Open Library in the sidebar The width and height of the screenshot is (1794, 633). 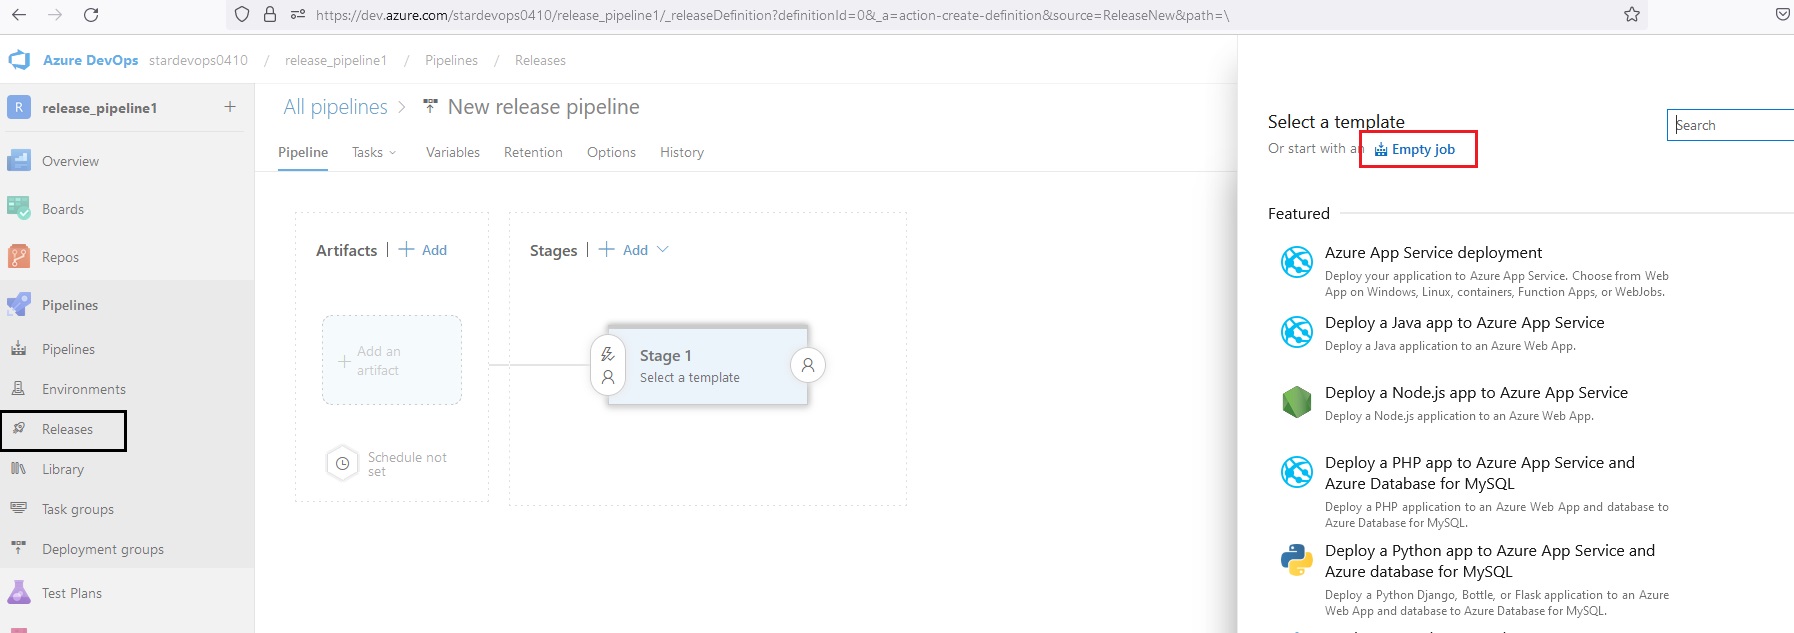62,469
